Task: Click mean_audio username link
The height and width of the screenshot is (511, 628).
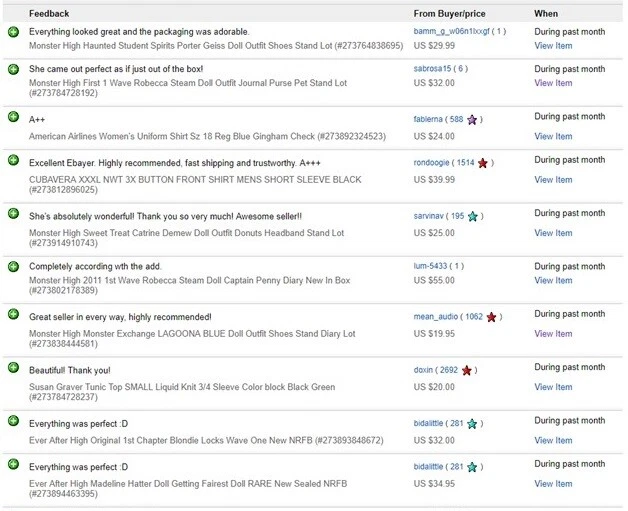Action: [436, 317]
